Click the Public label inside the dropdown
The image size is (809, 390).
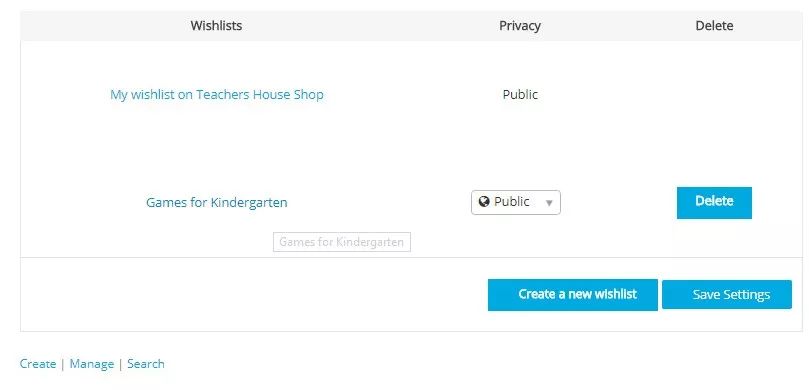[x=512, y=202]
